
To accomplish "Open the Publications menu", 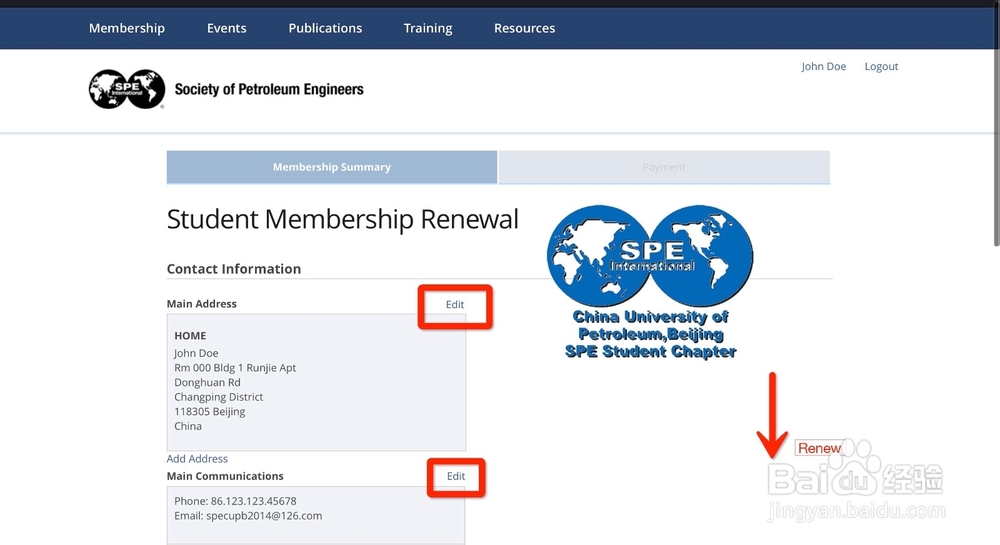I will pos(325,28).
